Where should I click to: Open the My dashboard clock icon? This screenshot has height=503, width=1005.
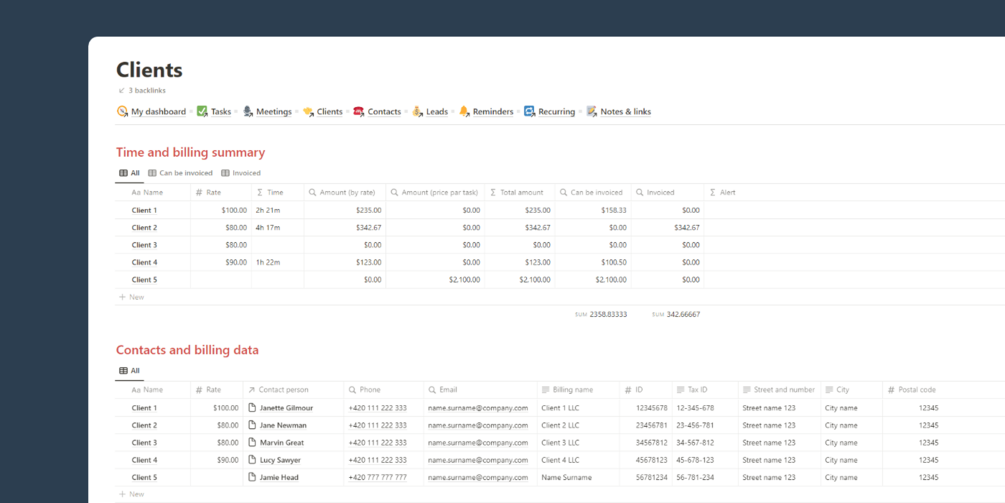coord(122,111)
